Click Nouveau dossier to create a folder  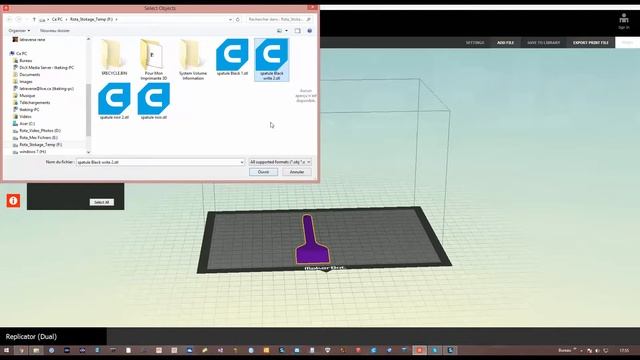pyautogui.click(x=55, y=31)
